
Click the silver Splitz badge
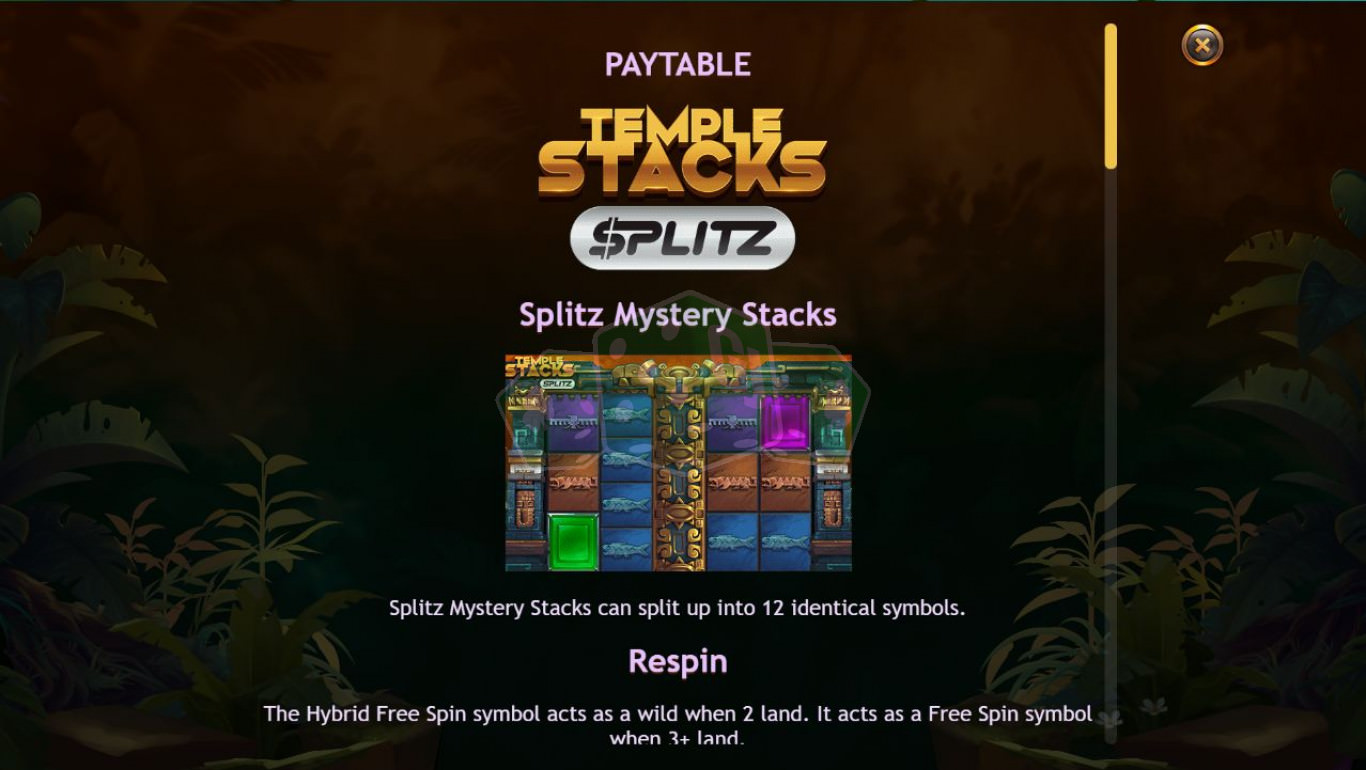point(682,238)
